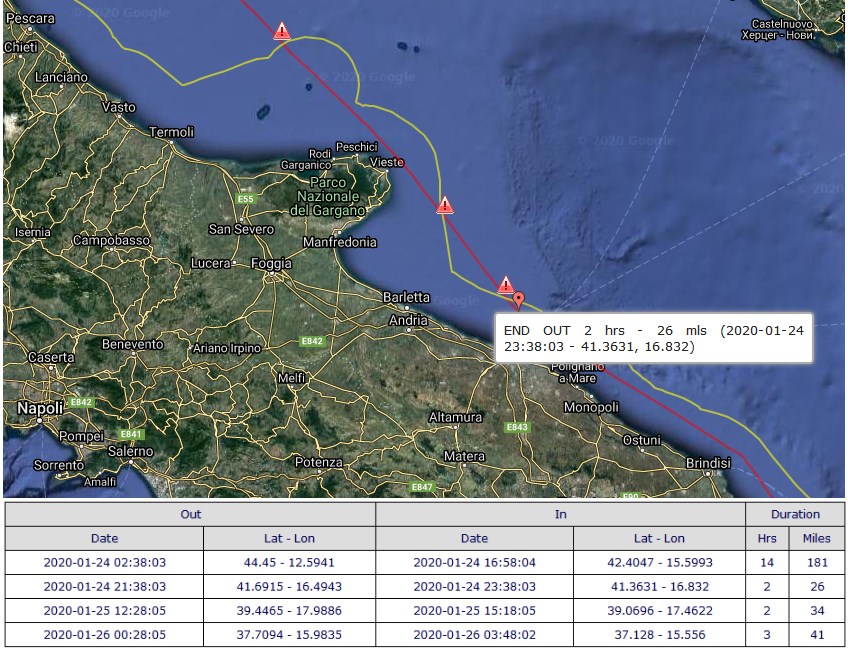Click the Hrs column header
The height and width of the screenshot is (650, 848).
pyautogui.click(x=767, y=539)
